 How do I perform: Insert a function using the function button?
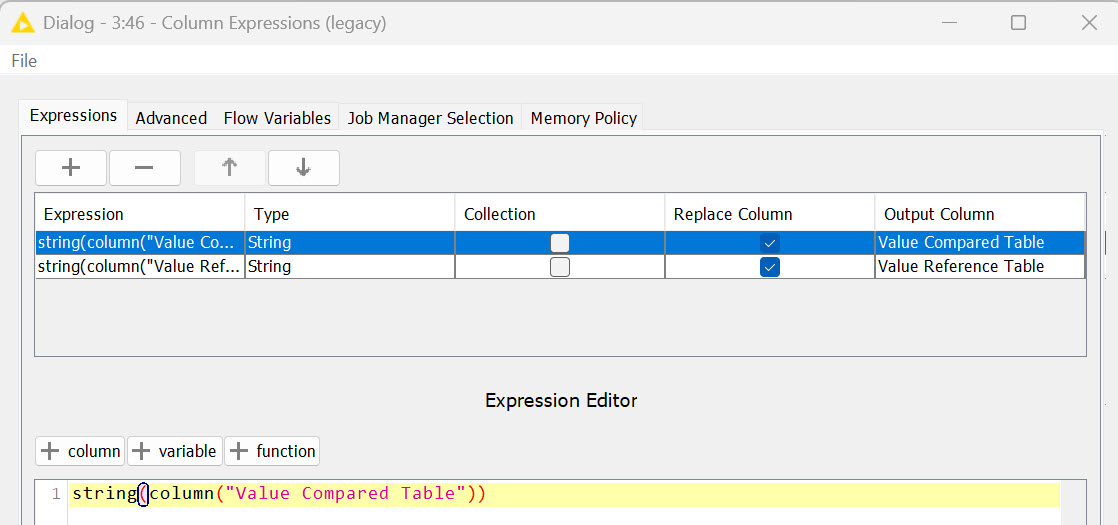pyautogui.click(x=272, y=451)
